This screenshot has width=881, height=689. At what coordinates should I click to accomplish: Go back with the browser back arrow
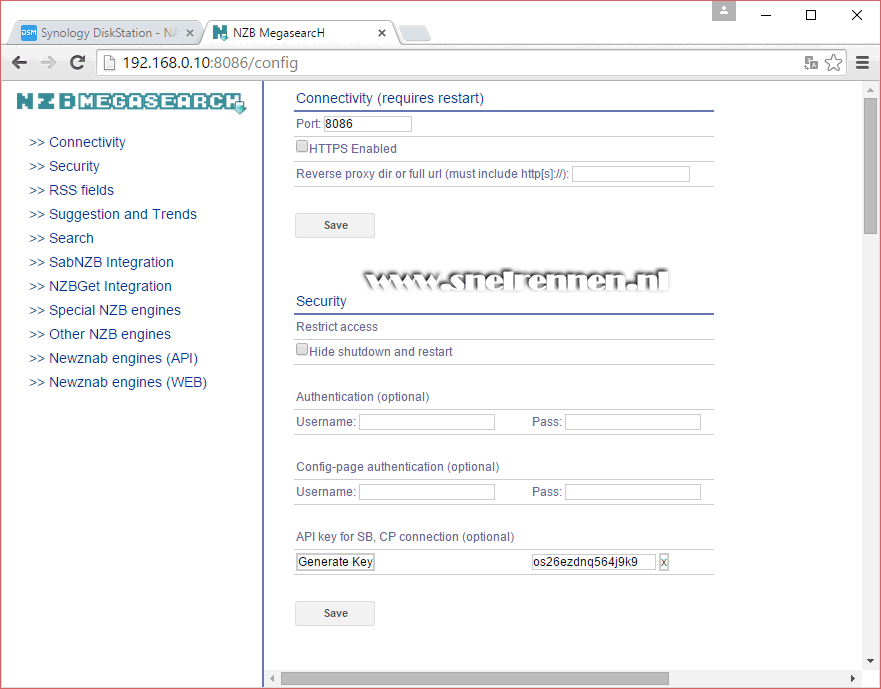[20, 62]
